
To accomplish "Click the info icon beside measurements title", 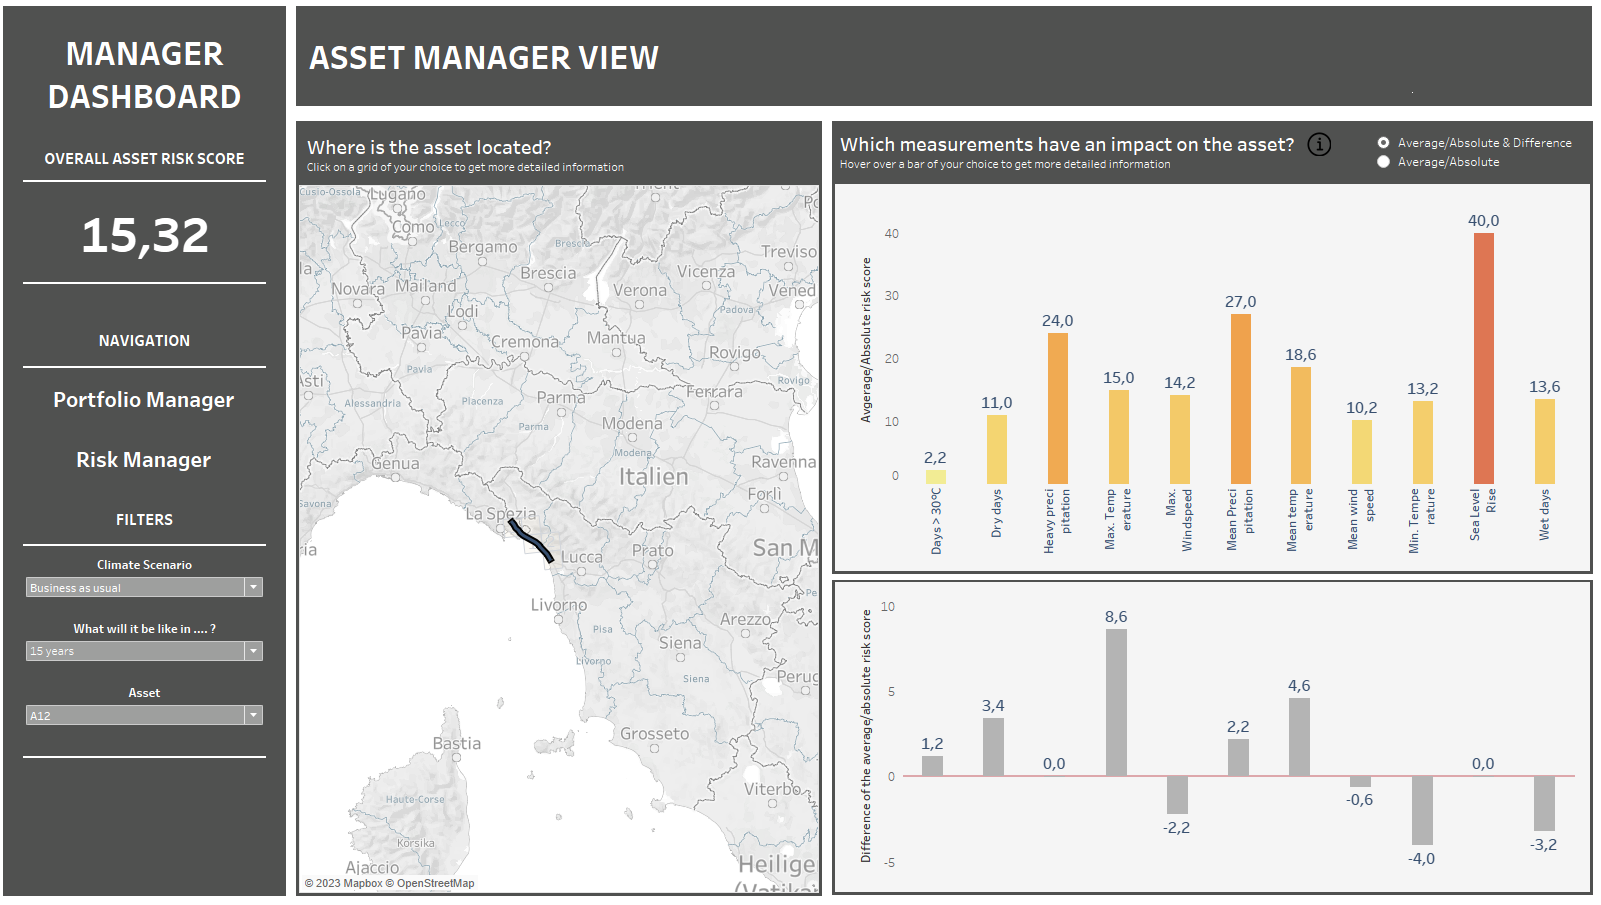I will [1319, 145].
